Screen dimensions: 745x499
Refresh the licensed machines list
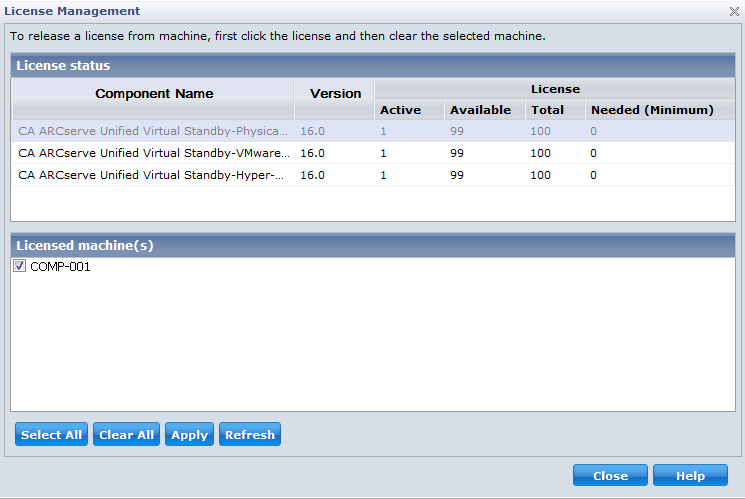point(250,435)
